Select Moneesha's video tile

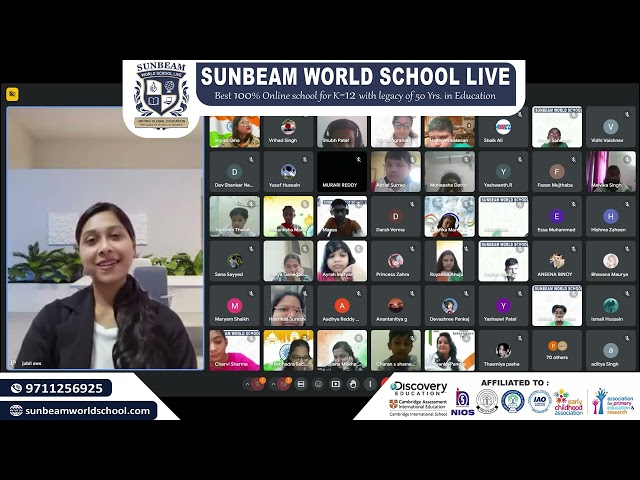tap(450, 171)
